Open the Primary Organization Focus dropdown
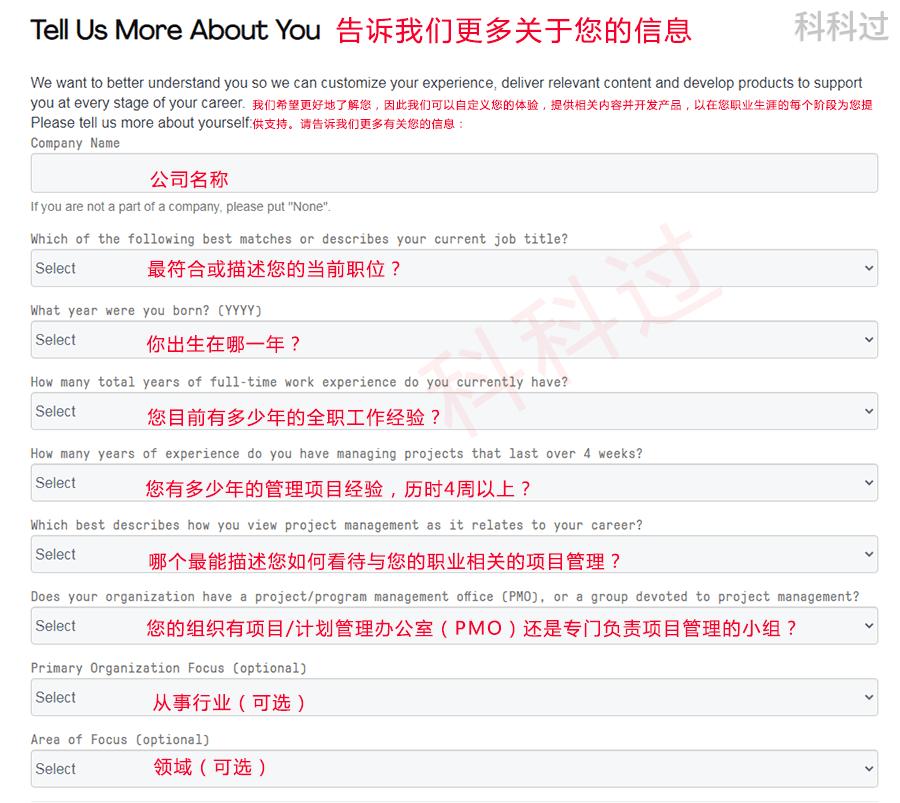 (x=450, y=697)
